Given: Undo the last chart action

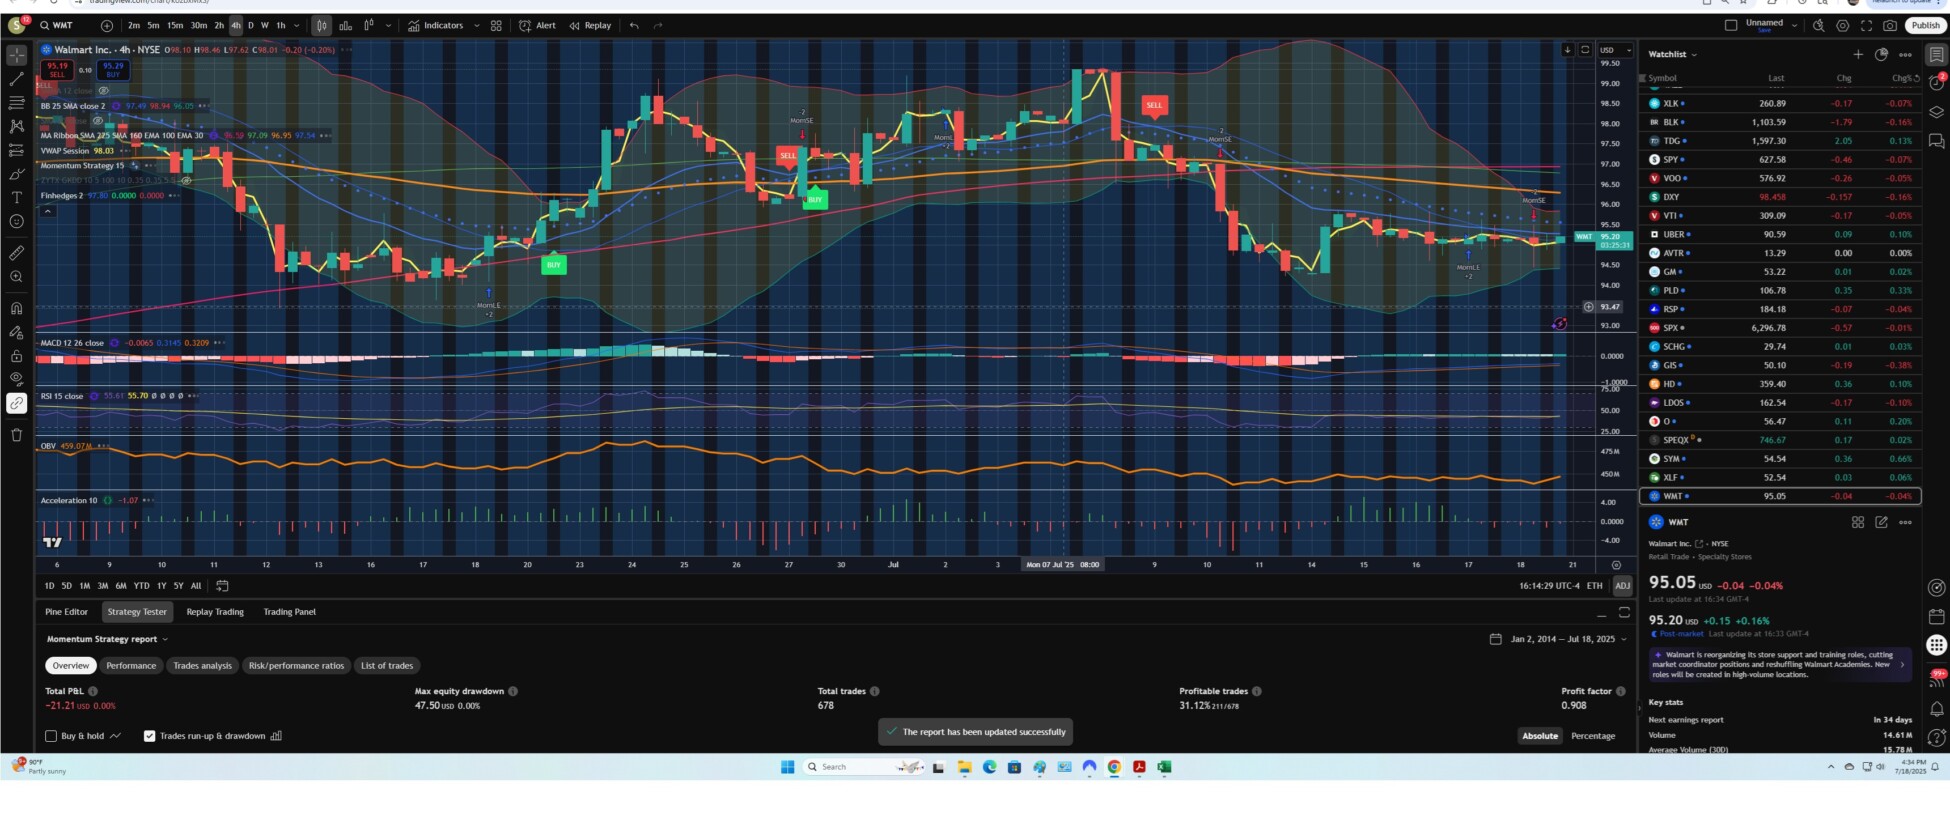Looking at the screenshot, I should (634, 26).
